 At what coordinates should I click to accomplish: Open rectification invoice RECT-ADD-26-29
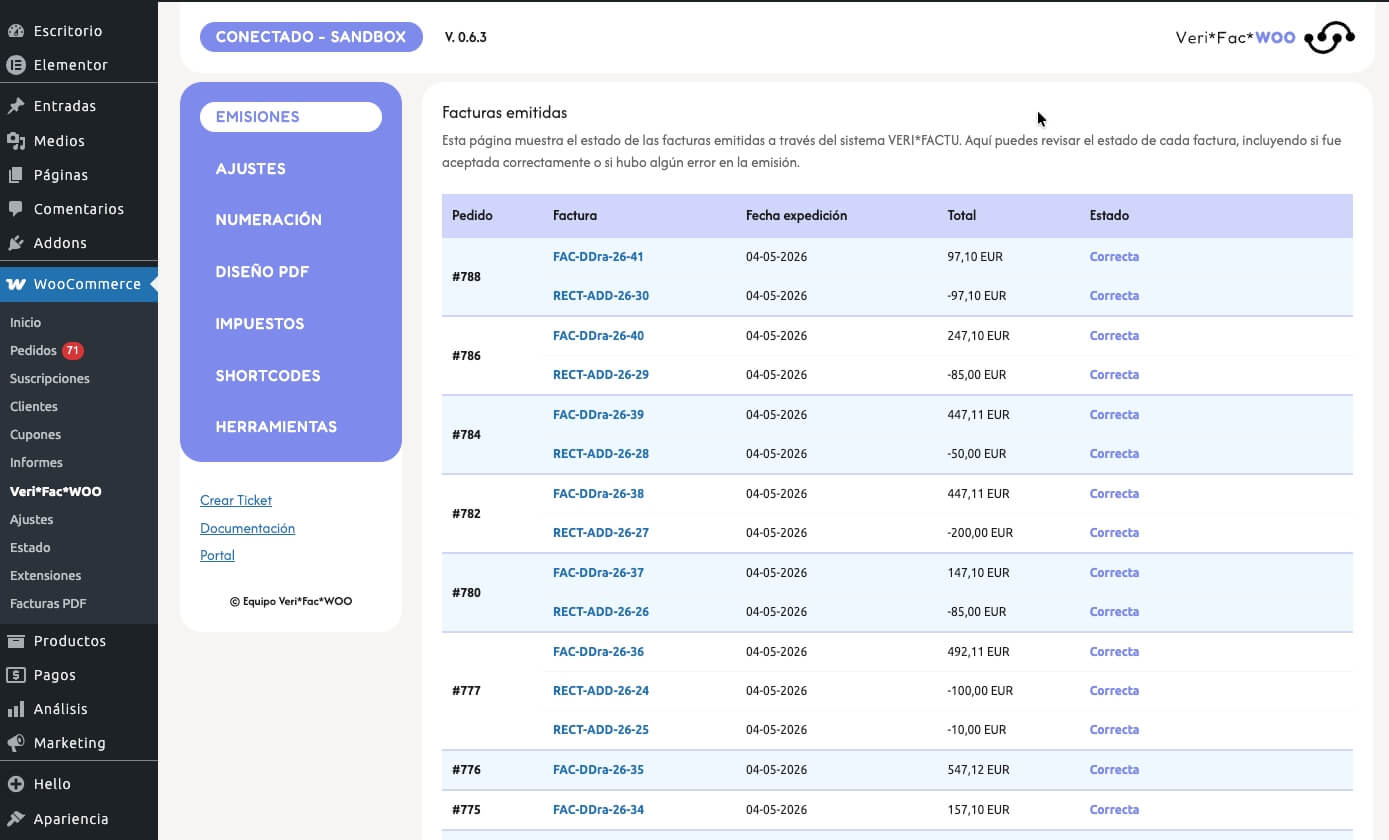(x=601, y=375)
